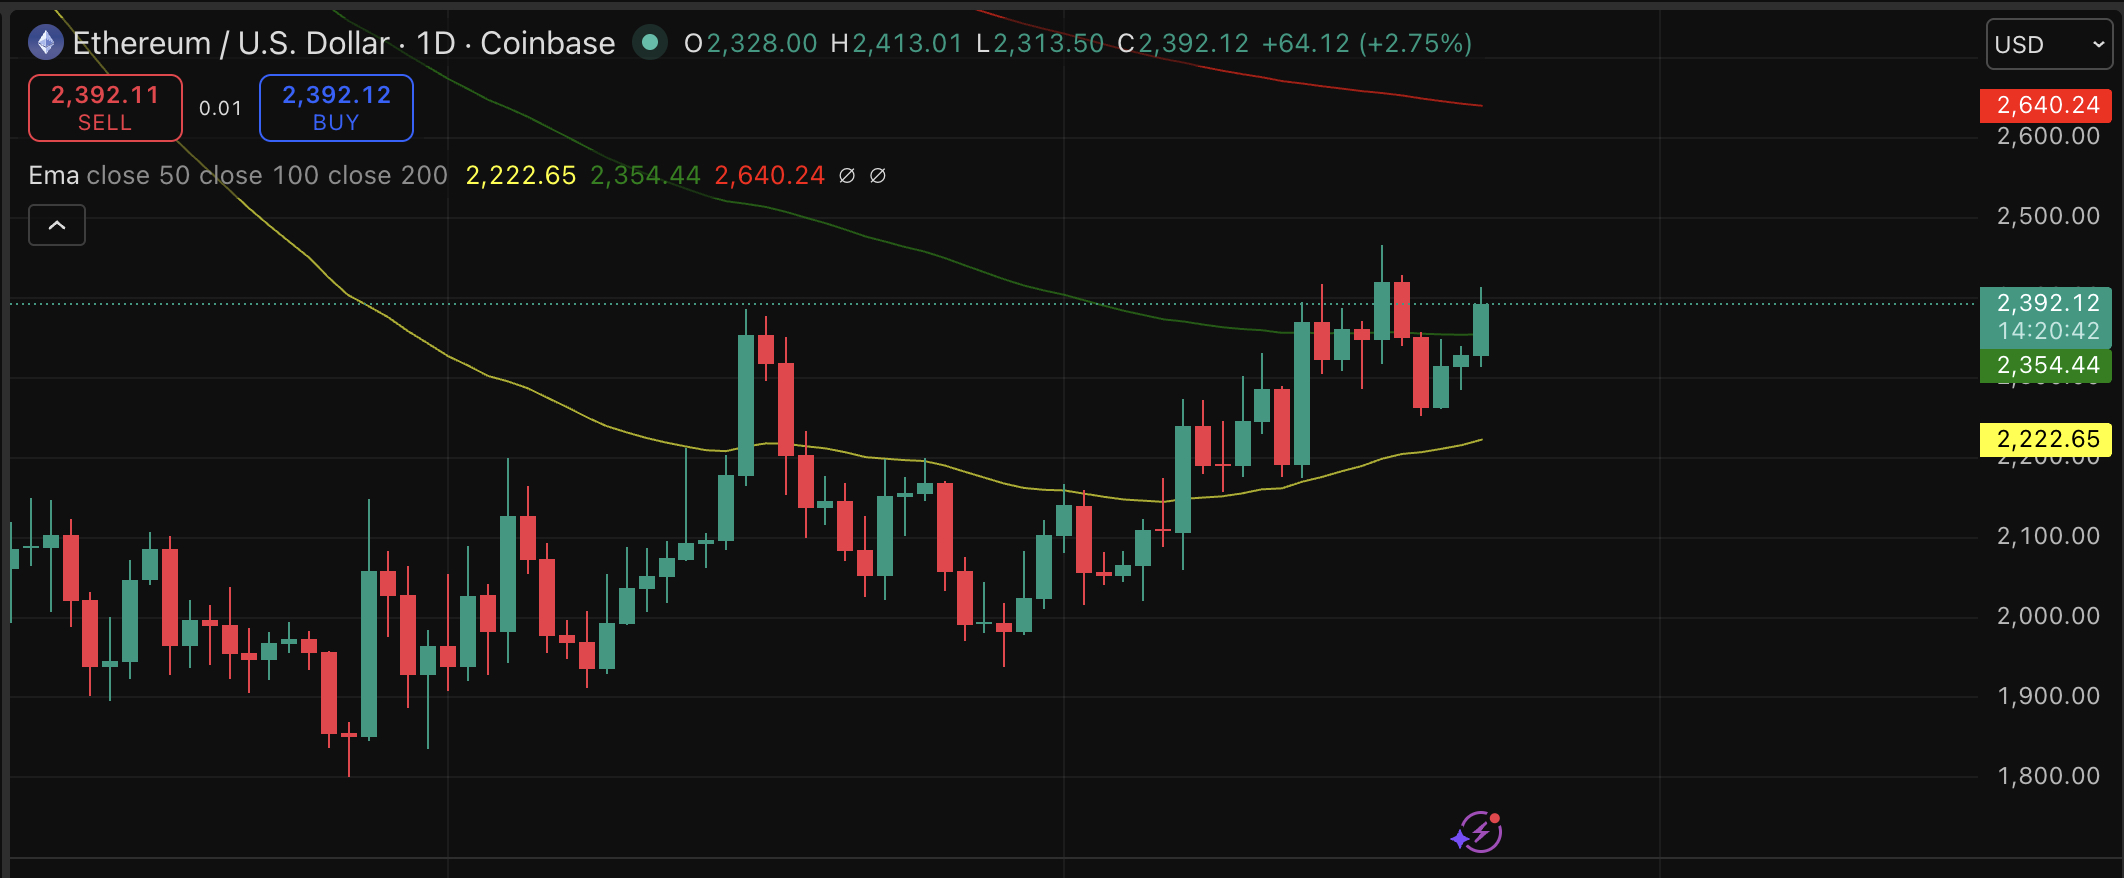Collapse the indicator legend chevron button

tap(57, 225)
